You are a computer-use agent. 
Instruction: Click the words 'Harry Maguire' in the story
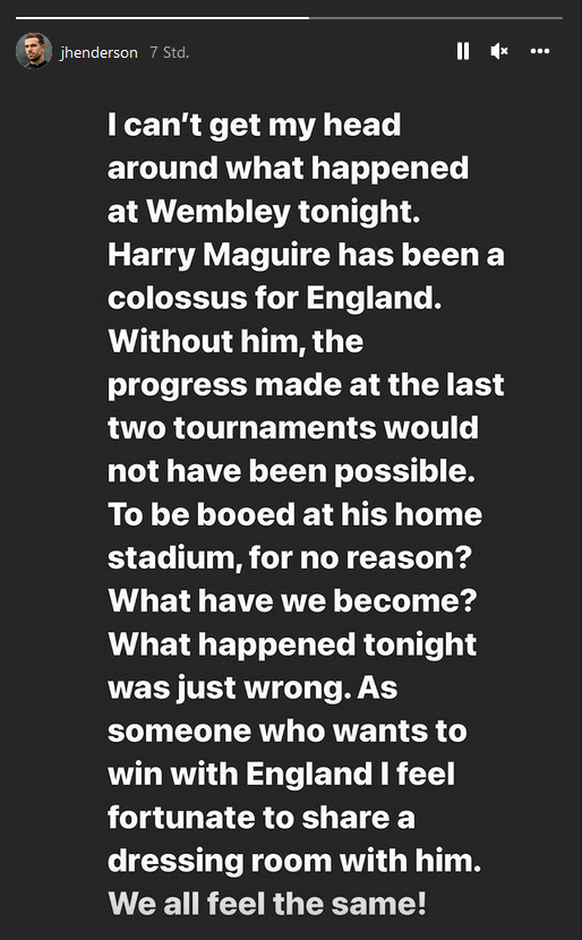219,255
